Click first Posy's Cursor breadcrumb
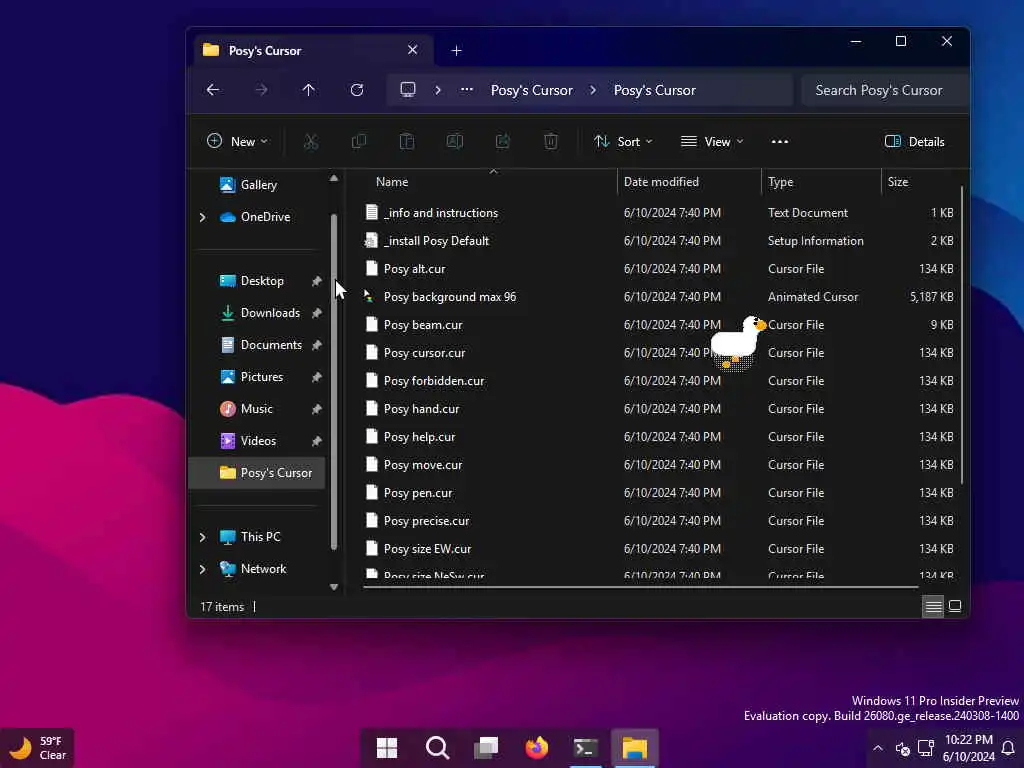 point(532,90)
